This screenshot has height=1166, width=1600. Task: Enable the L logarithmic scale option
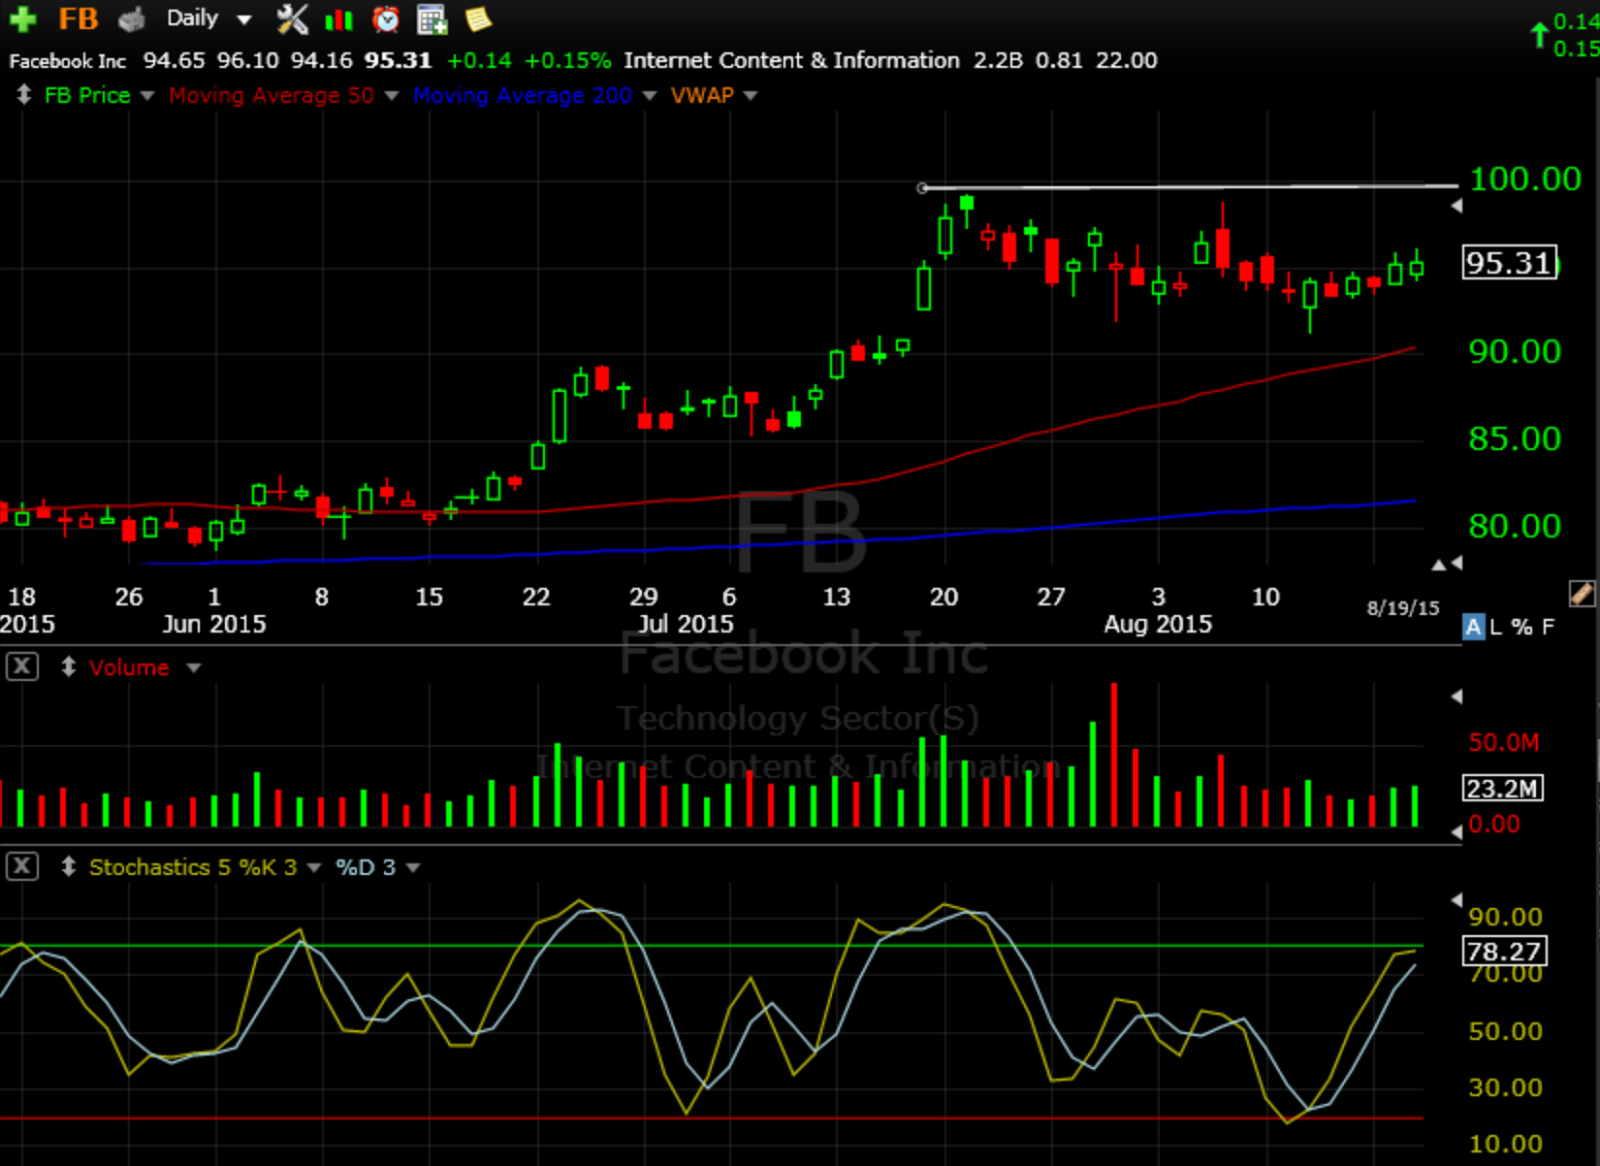(x=1496, y=627)
